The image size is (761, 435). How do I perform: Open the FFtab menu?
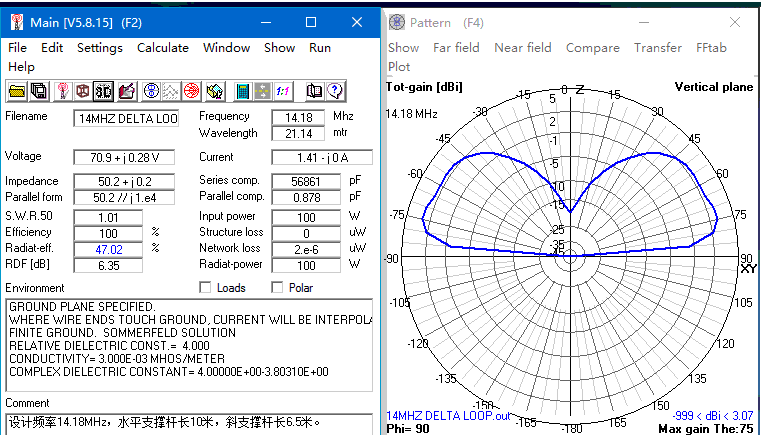[711, 48]
